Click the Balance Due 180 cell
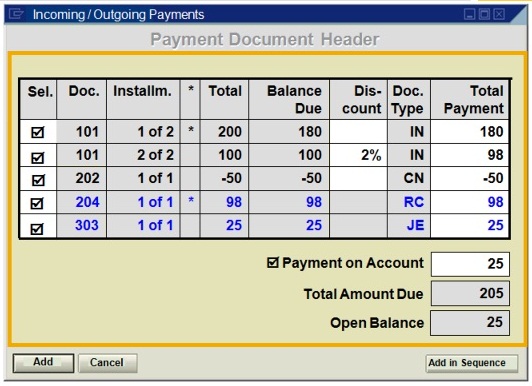 pos(289,132)
